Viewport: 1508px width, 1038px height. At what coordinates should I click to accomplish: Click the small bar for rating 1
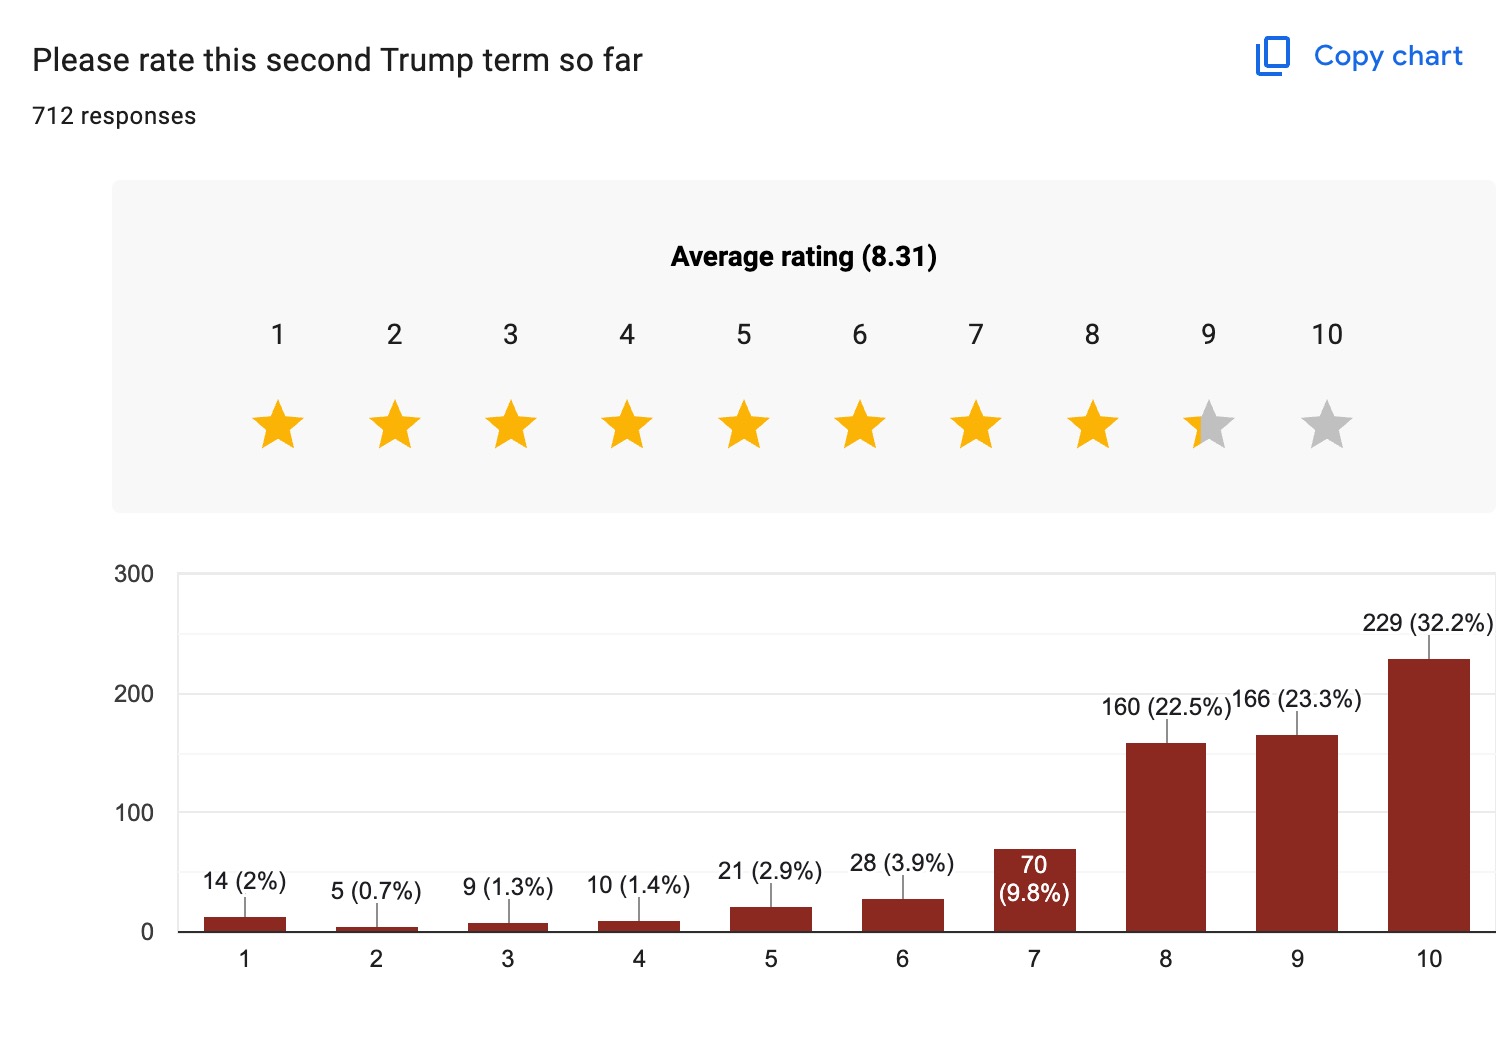[x=245, y=924]
